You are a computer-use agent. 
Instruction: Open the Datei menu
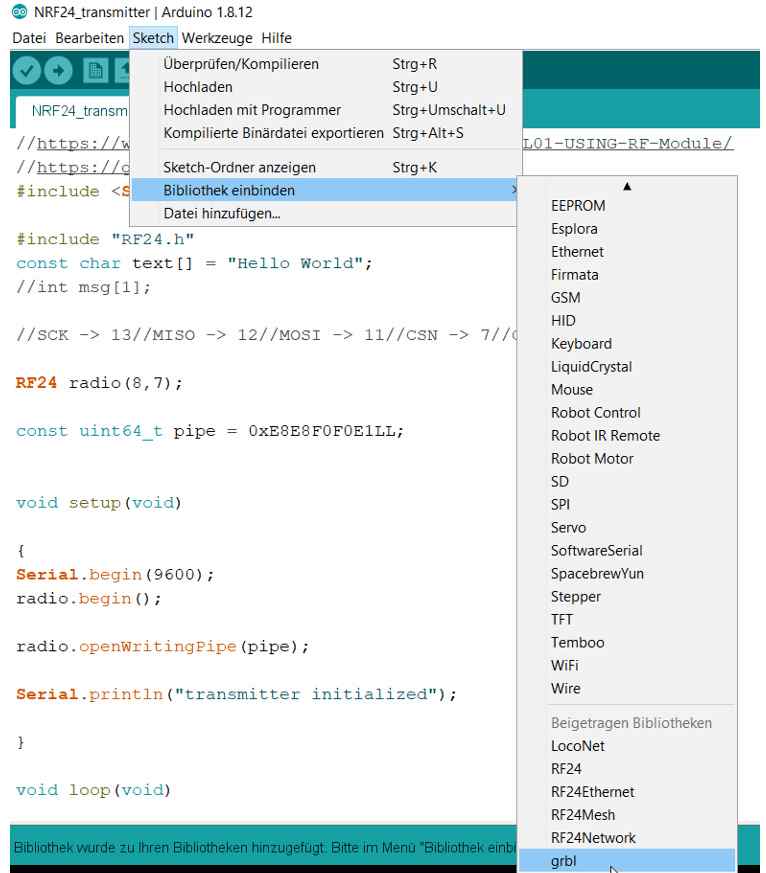pyautogui.click(x=30, y=38)
